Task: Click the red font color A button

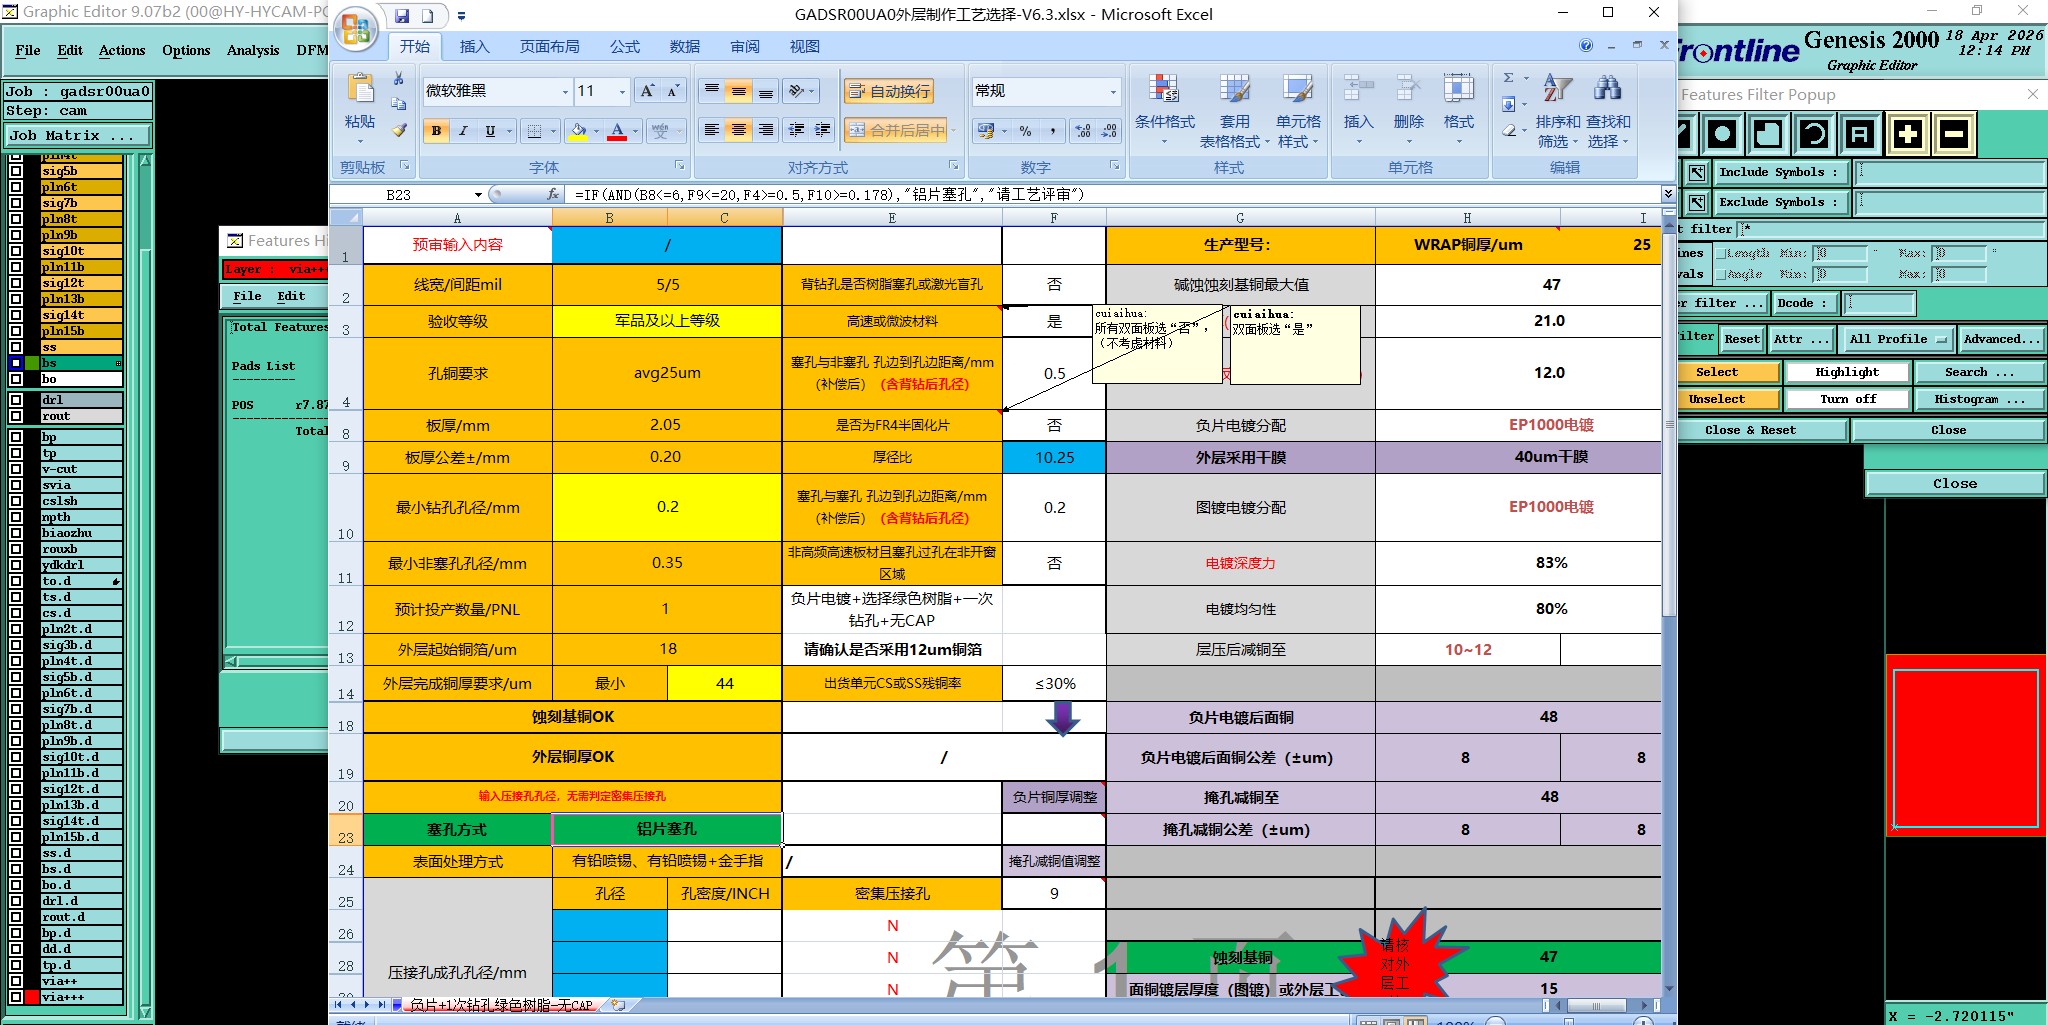Action: point(617,131)
